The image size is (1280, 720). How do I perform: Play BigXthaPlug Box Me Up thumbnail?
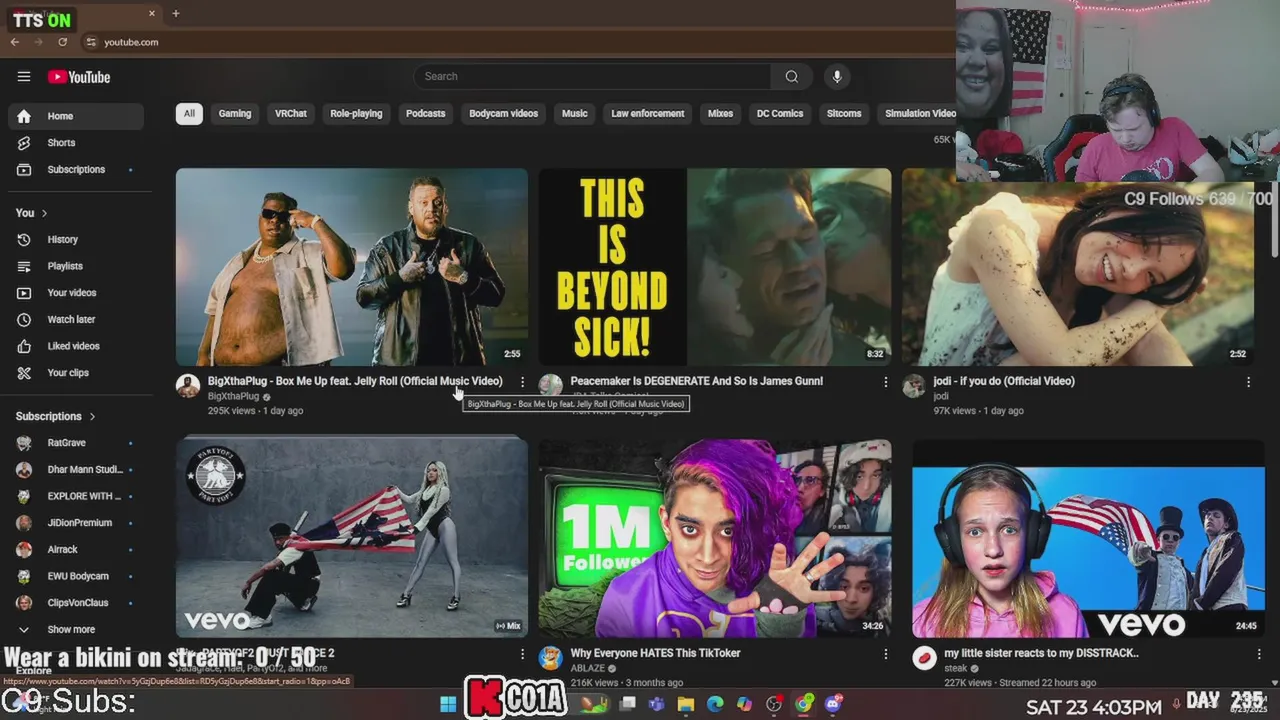(x=352, y=267)
